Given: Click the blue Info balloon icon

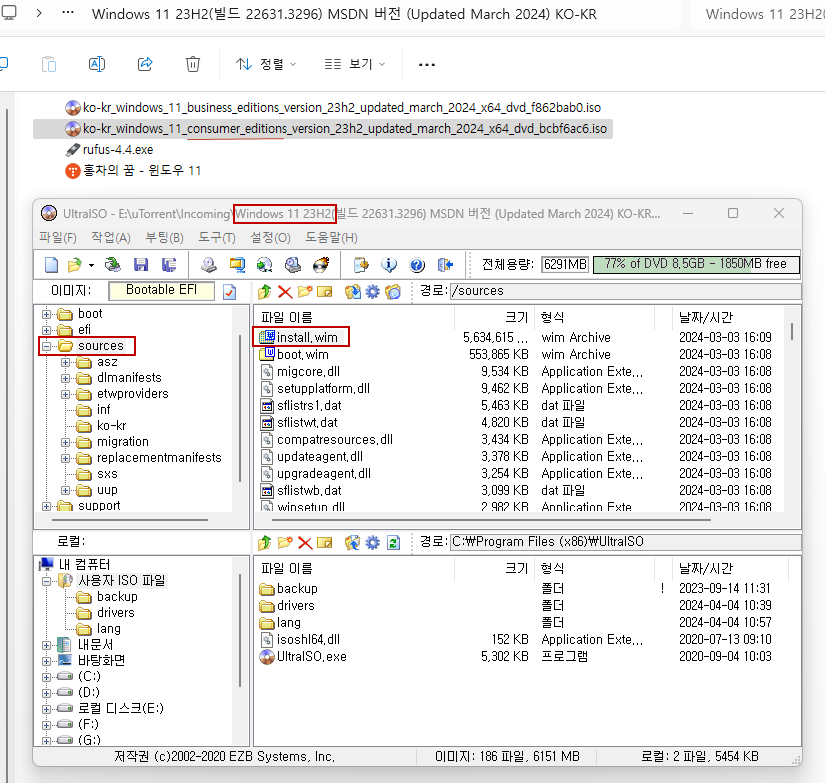Looking at the screenshot, I should tap(389, 265).
